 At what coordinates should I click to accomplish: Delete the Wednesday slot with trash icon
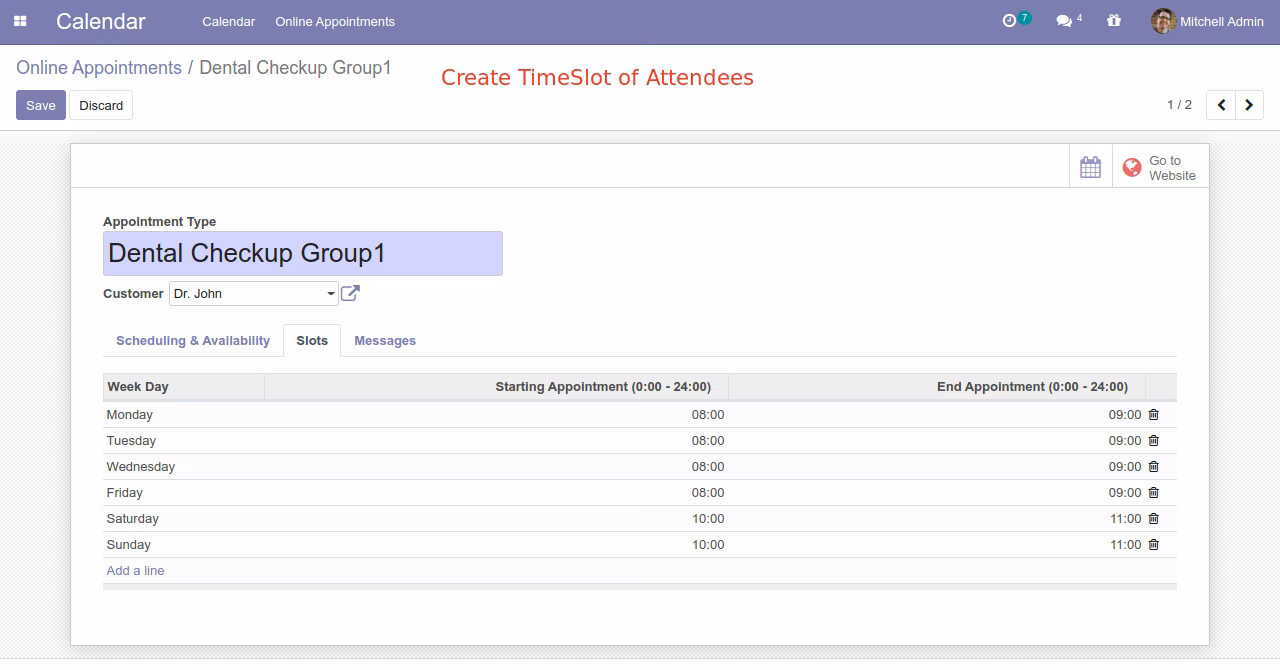coord(1154,466)
